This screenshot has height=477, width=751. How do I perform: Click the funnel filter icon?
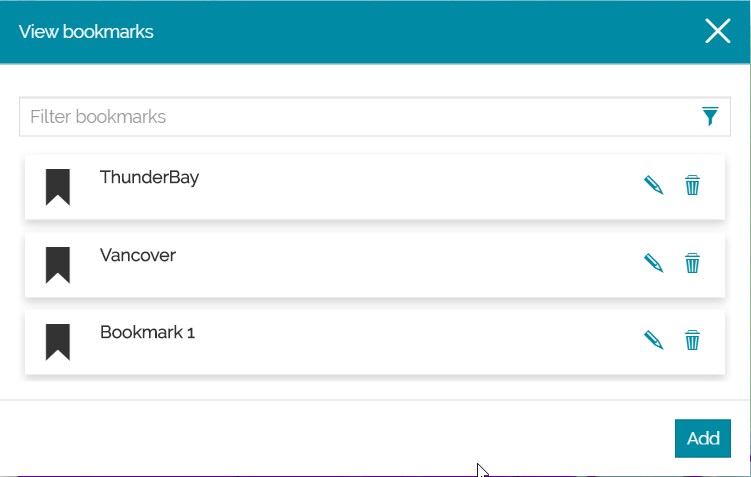[x=710, y=117]
